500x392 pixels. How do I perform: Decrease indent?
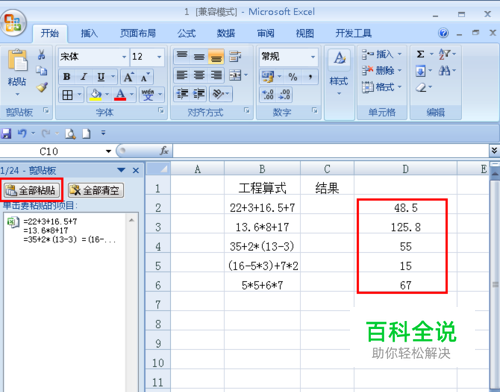click(183, 94)
